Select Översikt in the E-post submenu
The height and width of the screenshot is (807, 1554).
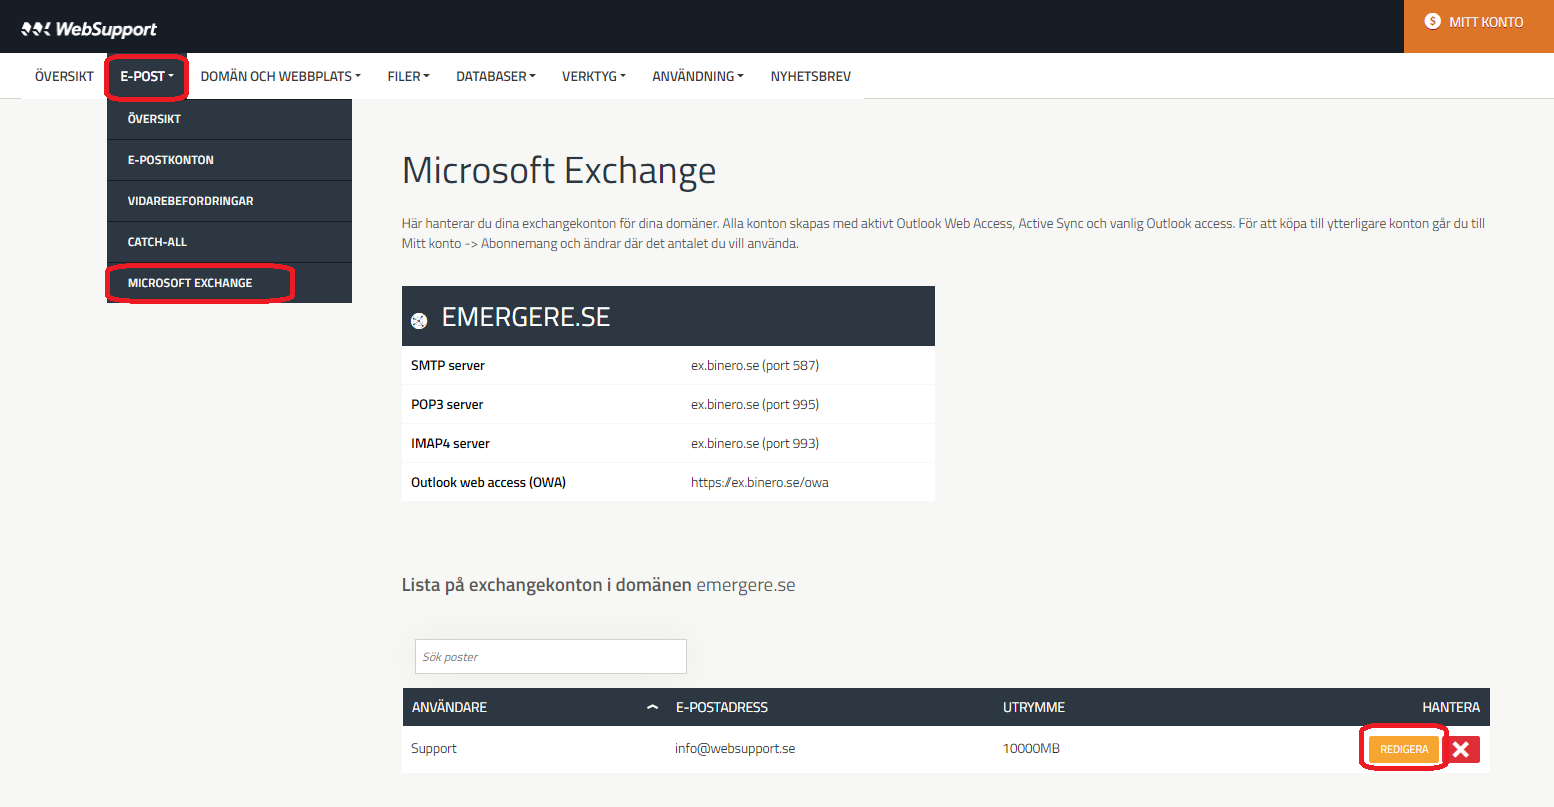click(x=229, y=119)
